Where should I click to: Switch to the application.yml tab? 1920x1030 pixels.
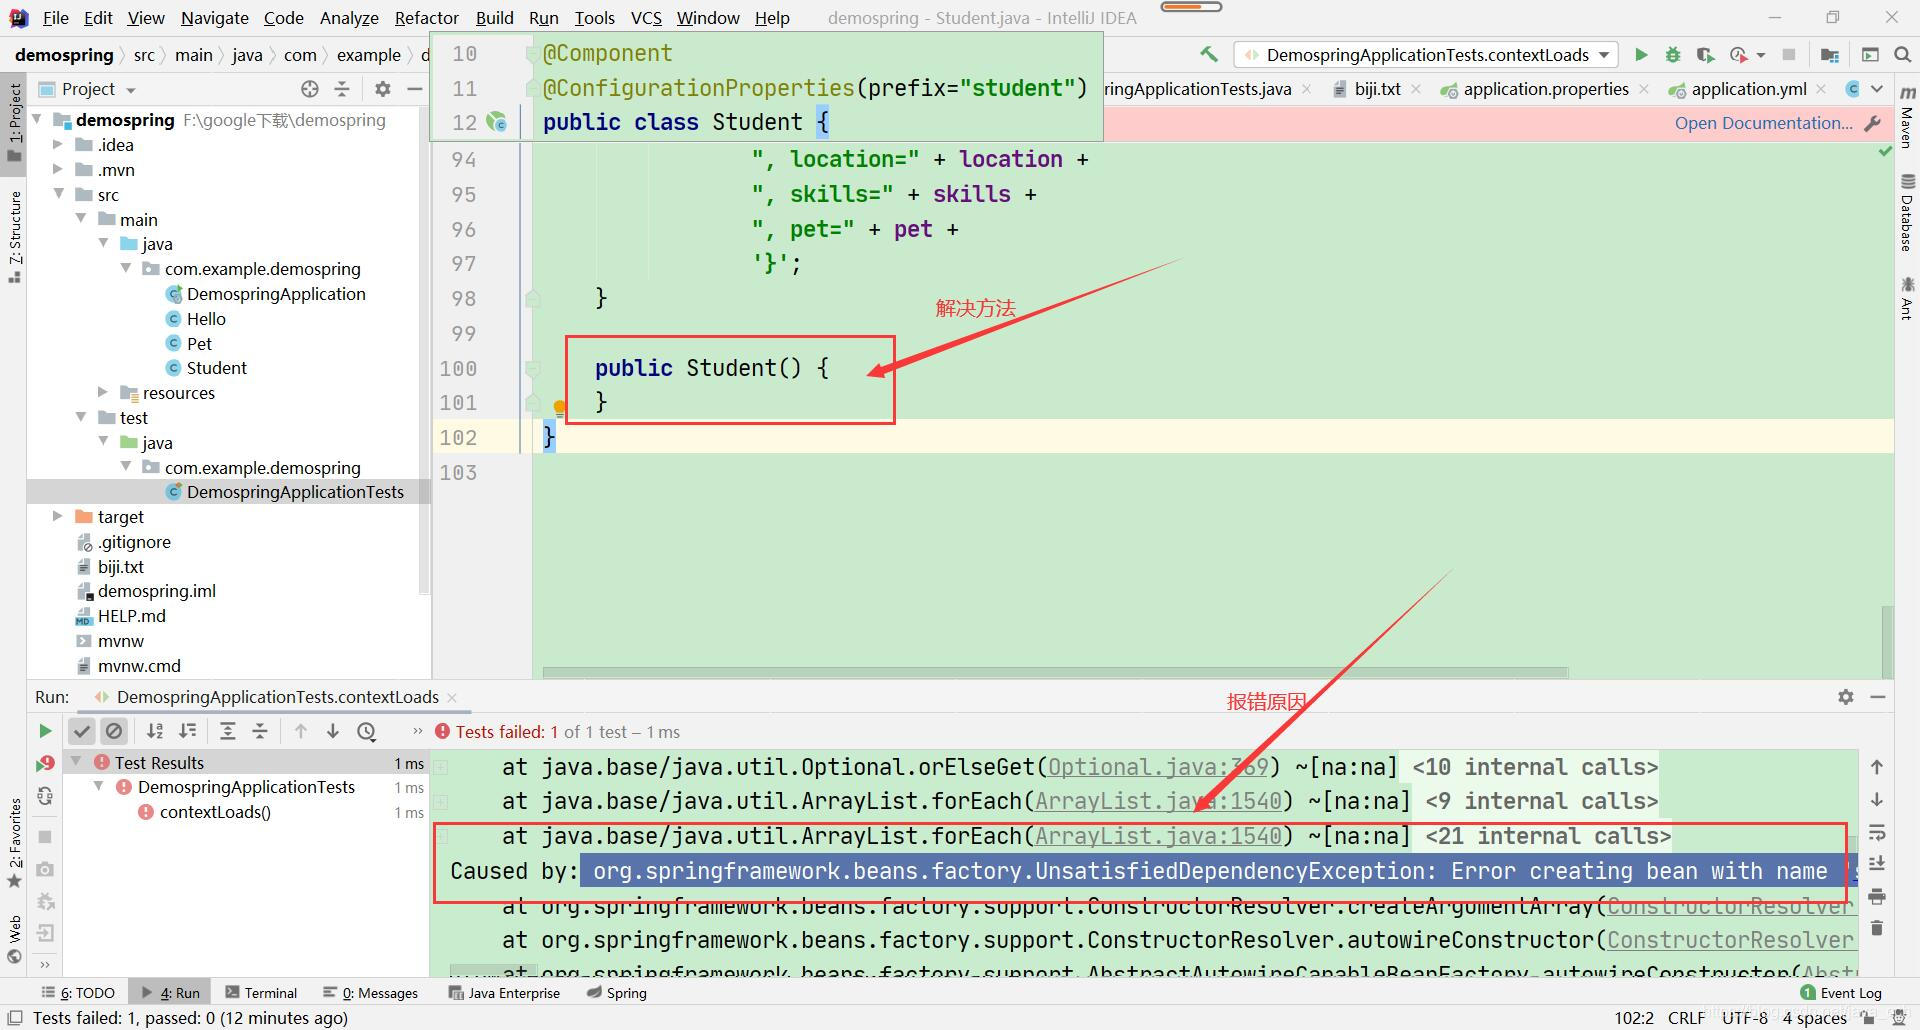(1748, 89)
